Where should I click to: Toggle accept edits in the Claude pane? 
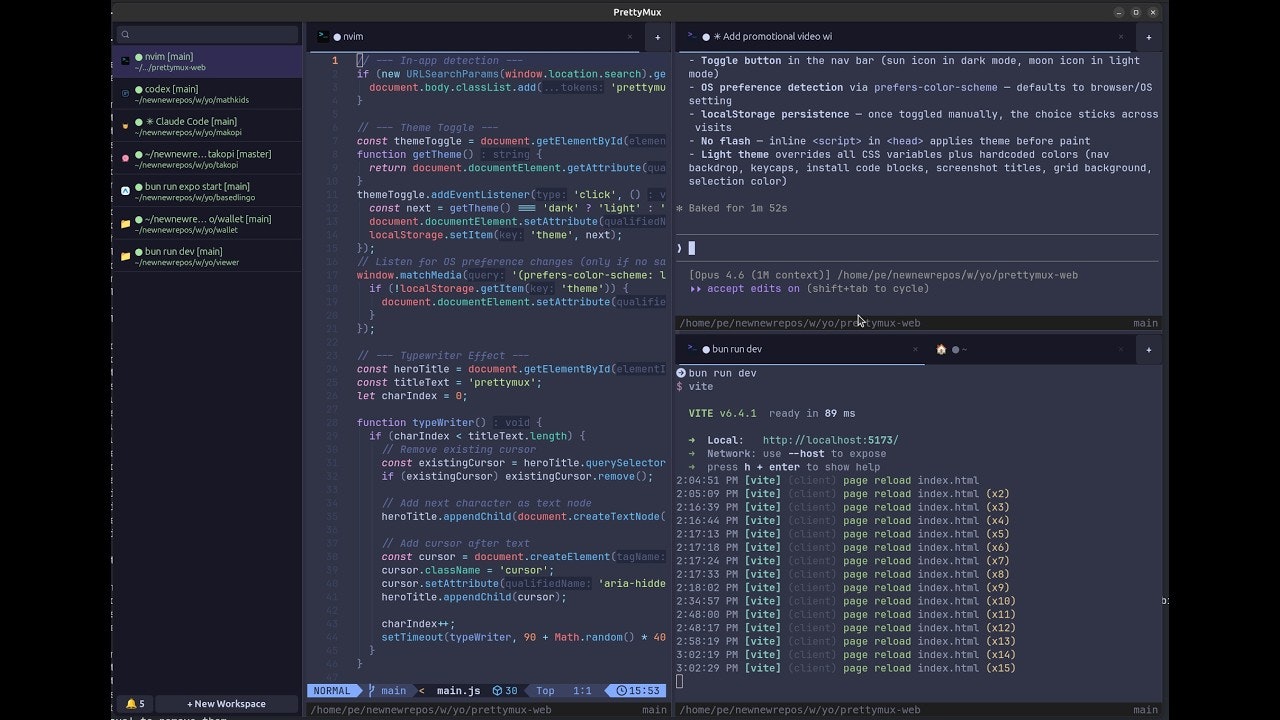pyautogui.click(x=751, y=288)
